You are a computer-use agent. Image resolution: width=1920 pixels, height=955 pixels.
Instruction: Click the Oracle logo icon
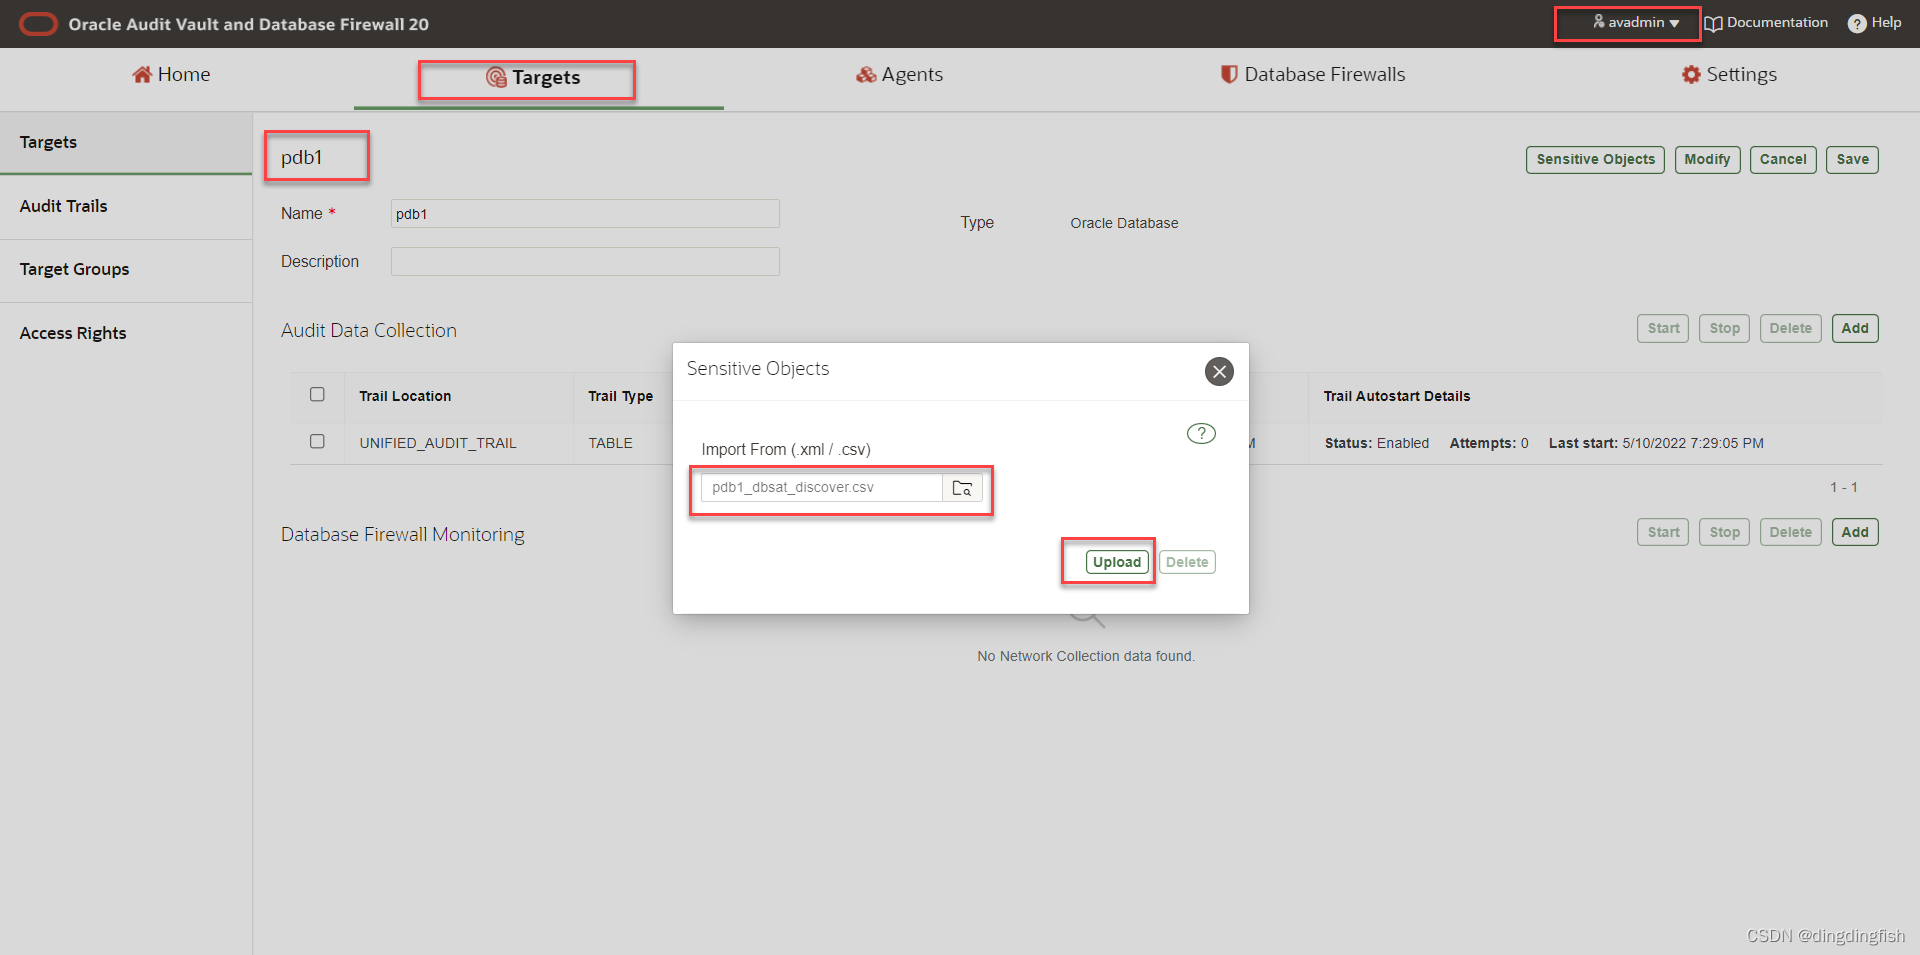coord(38,24)
